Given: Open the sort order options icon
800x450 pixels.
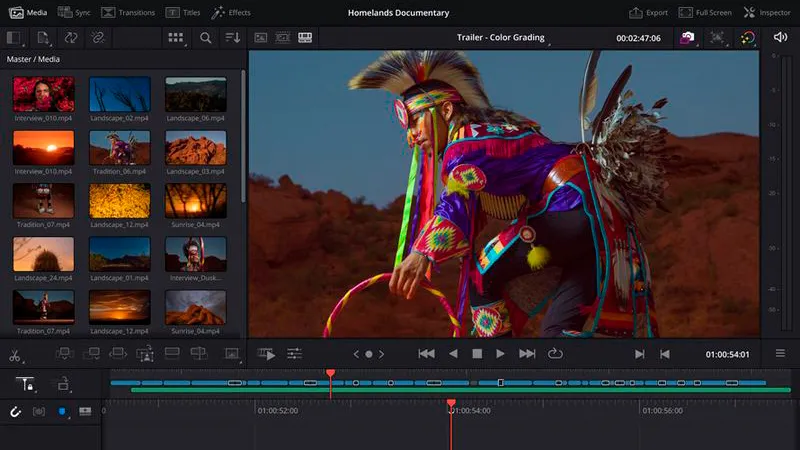Looking at the screenshot, I should pos(233,38).
